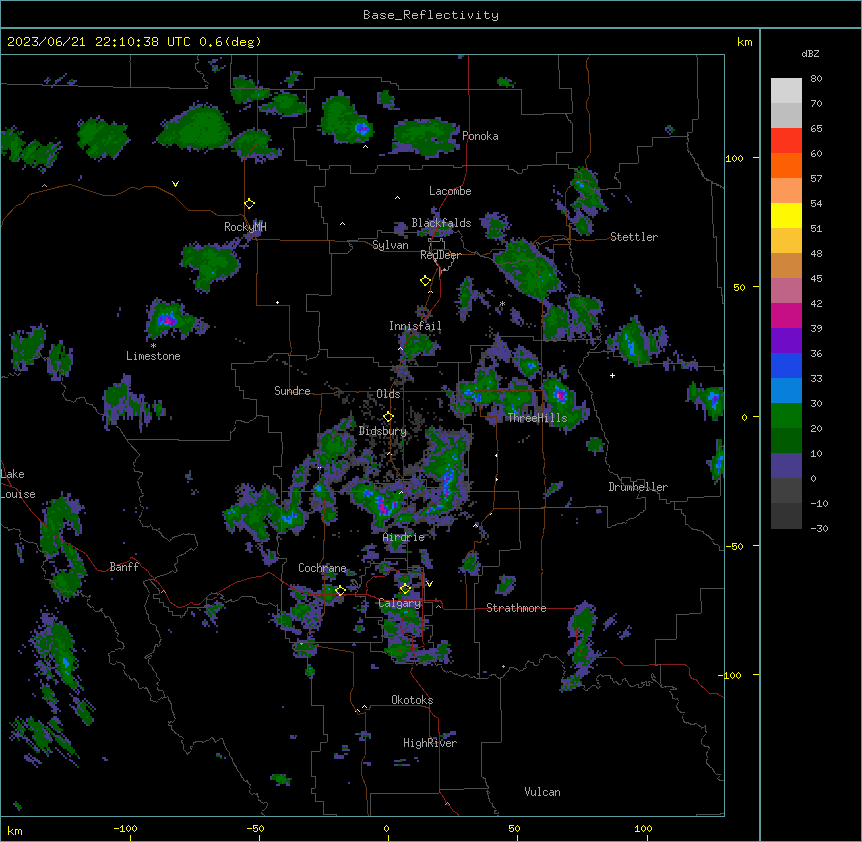Pick the blue 36 dBZ legend swatch

(x=786, y=365)
